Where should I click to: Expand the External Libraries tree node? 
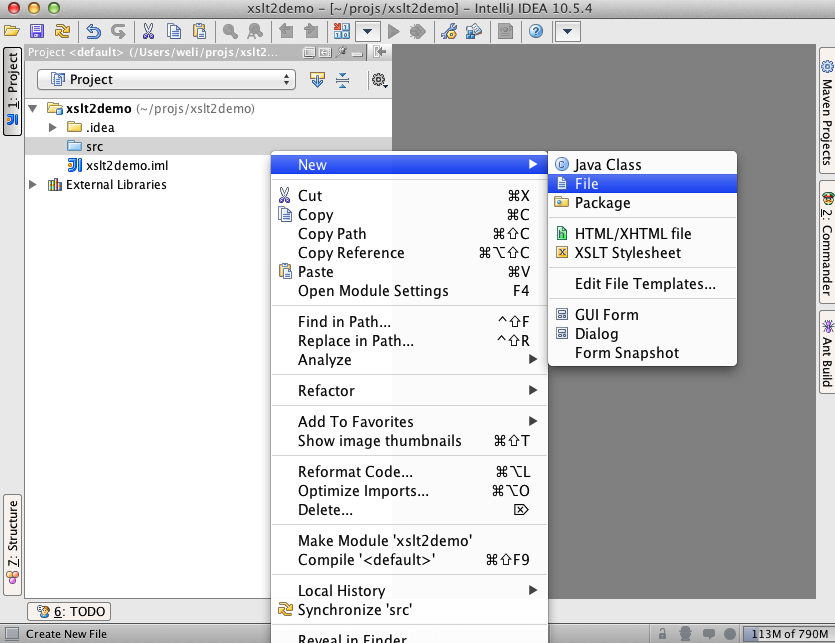coord(33,185)
